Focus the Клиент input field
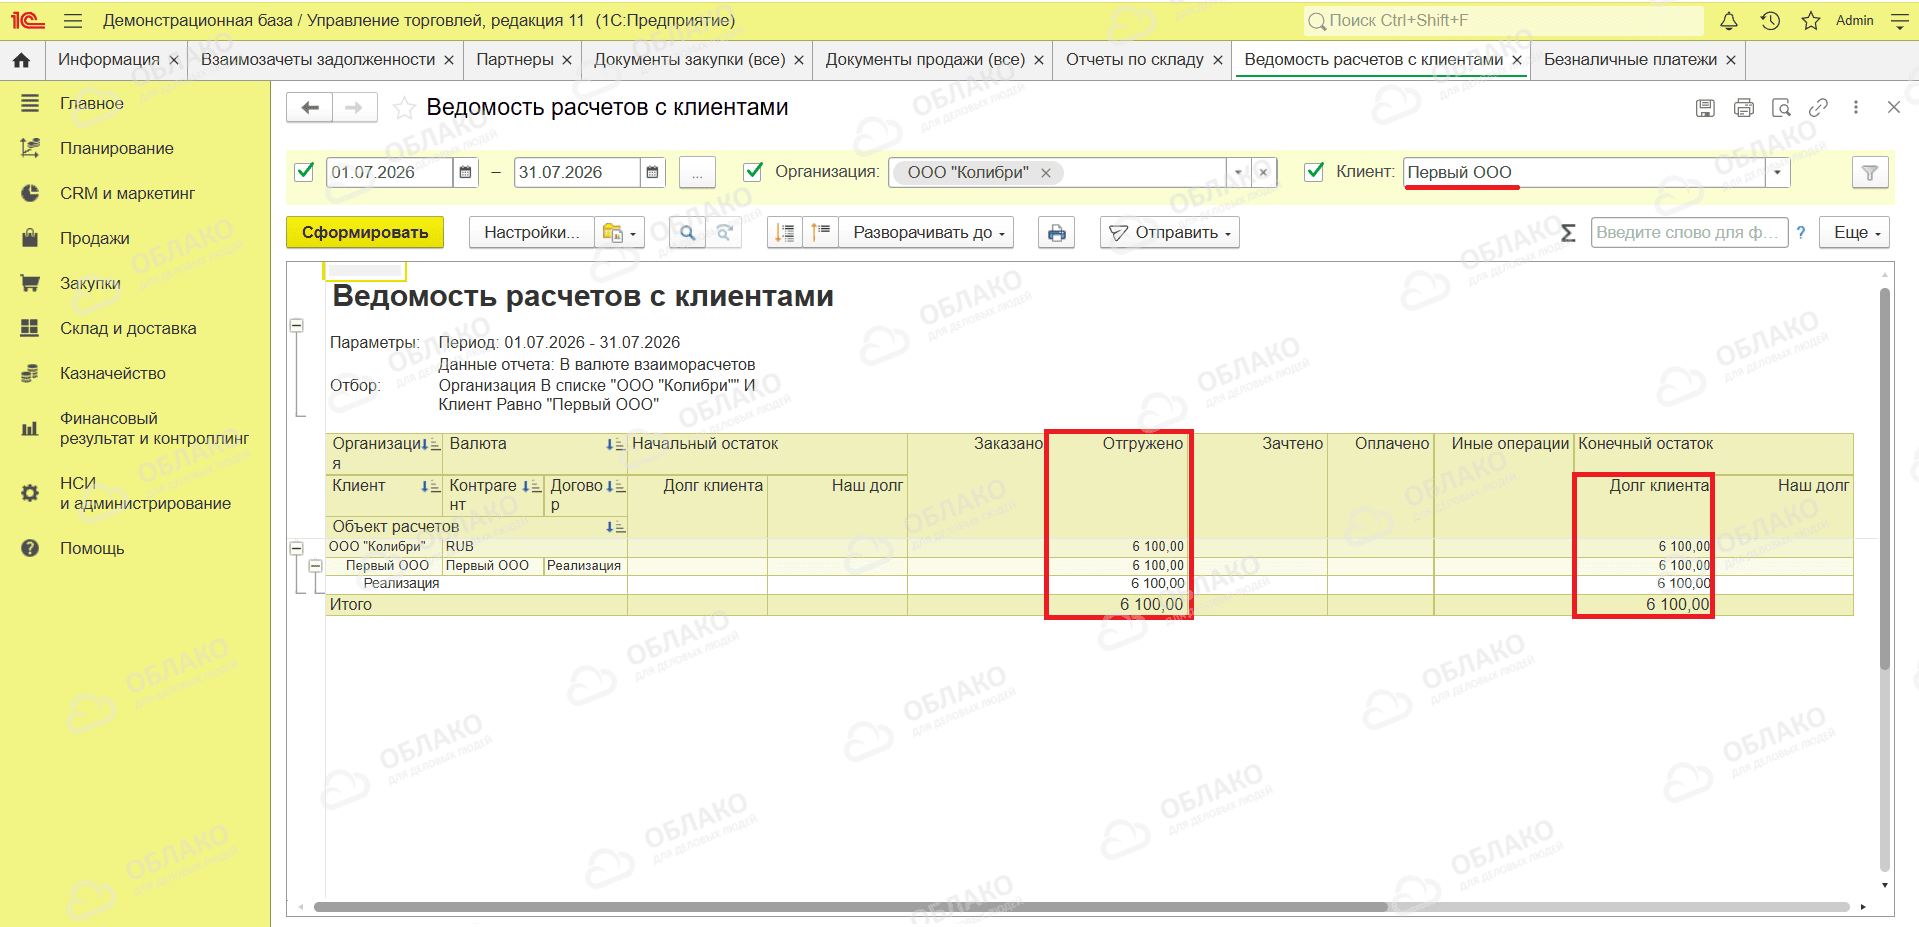This screenshot has height=927, width=1919. click(1584, 173)
